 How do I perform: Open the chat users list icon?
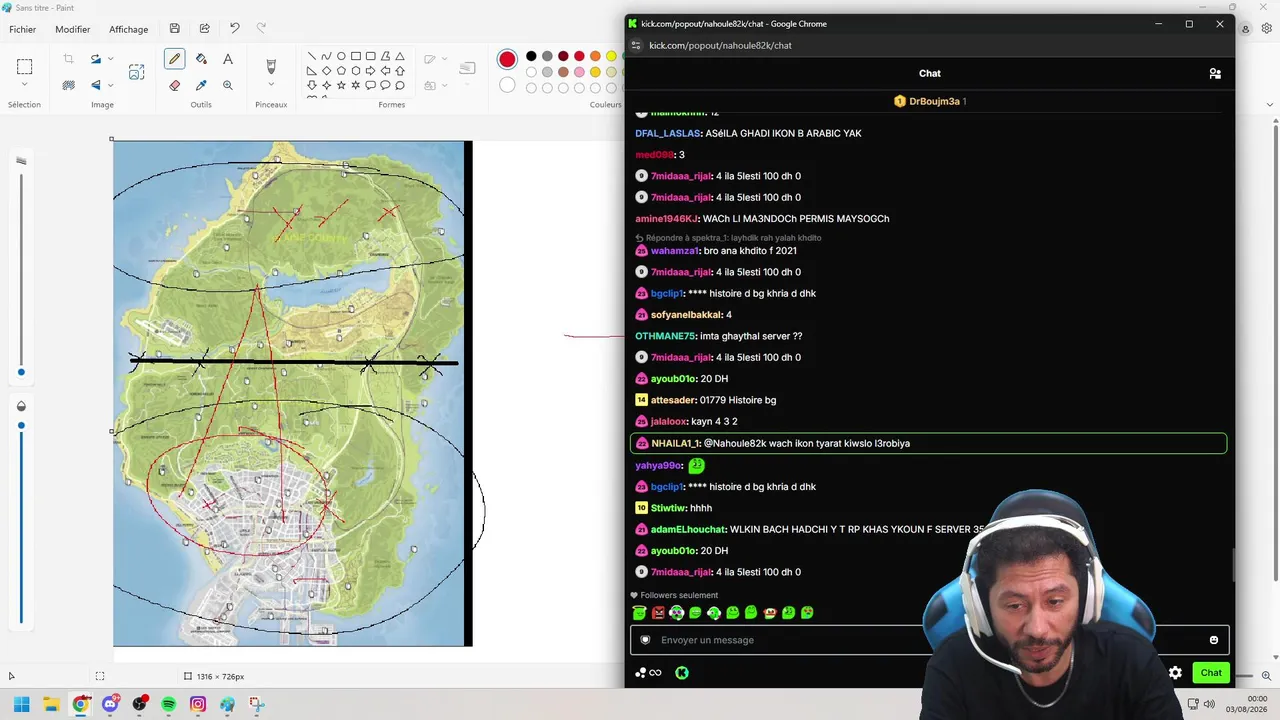pyautogui.click(x=1215, y=74)
